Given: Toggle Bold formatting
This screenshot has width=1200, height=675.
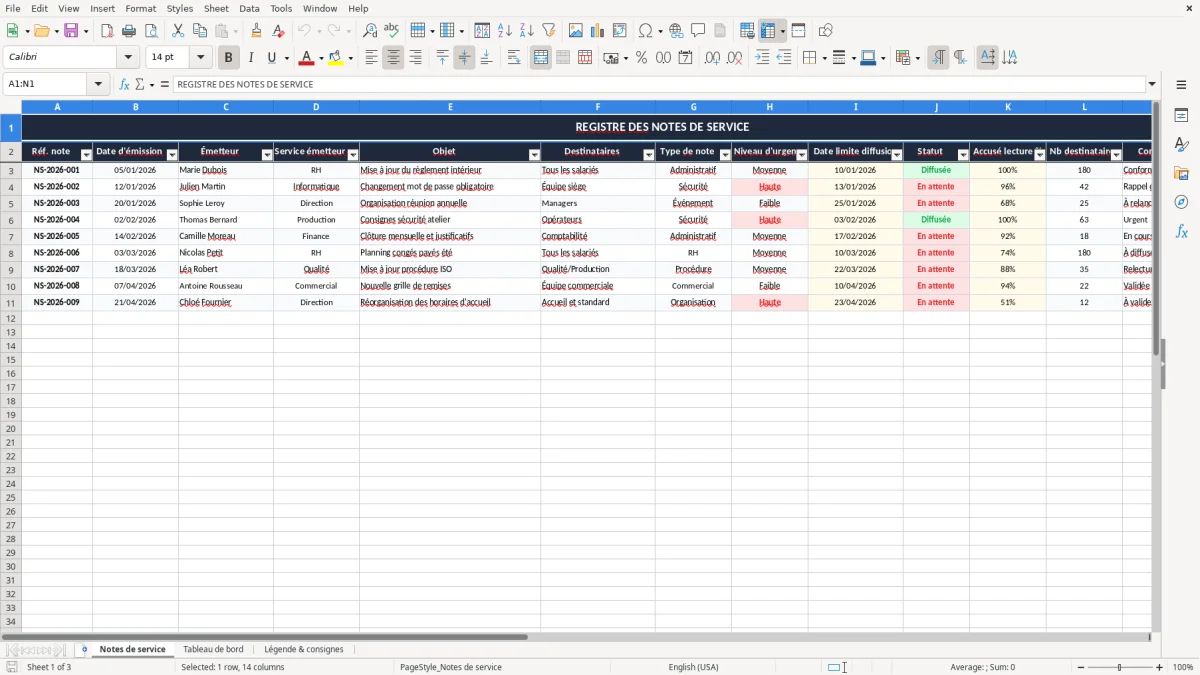Looking at the screenshot, I should pyautogui.click(x=228, y=58).
